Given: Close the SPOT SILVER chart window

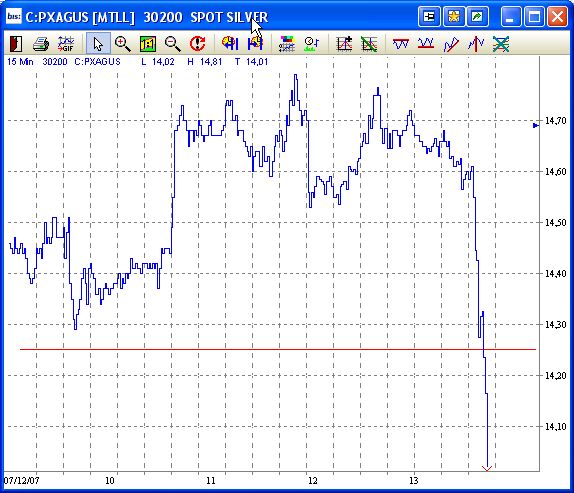Looking at the screenshot, I should pos(557,16).
